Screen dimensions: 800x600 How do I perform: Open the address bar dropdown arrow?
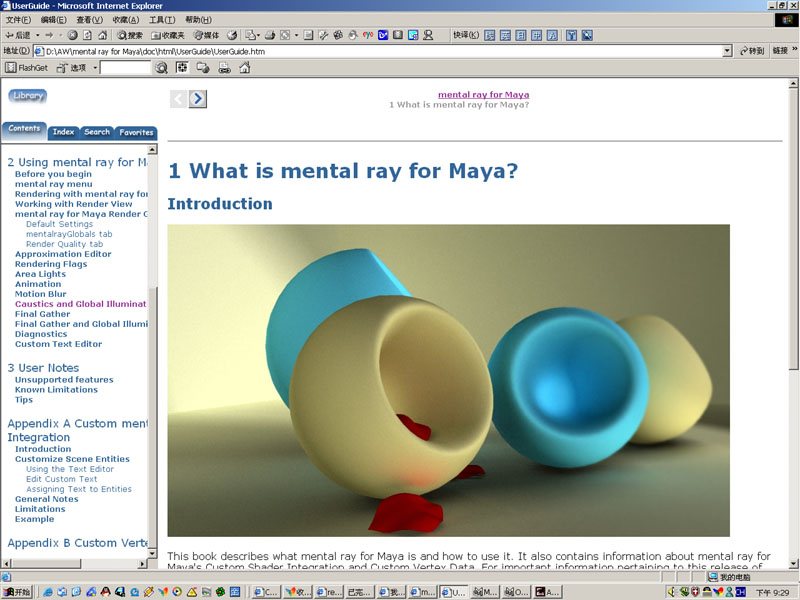(728, 51)
